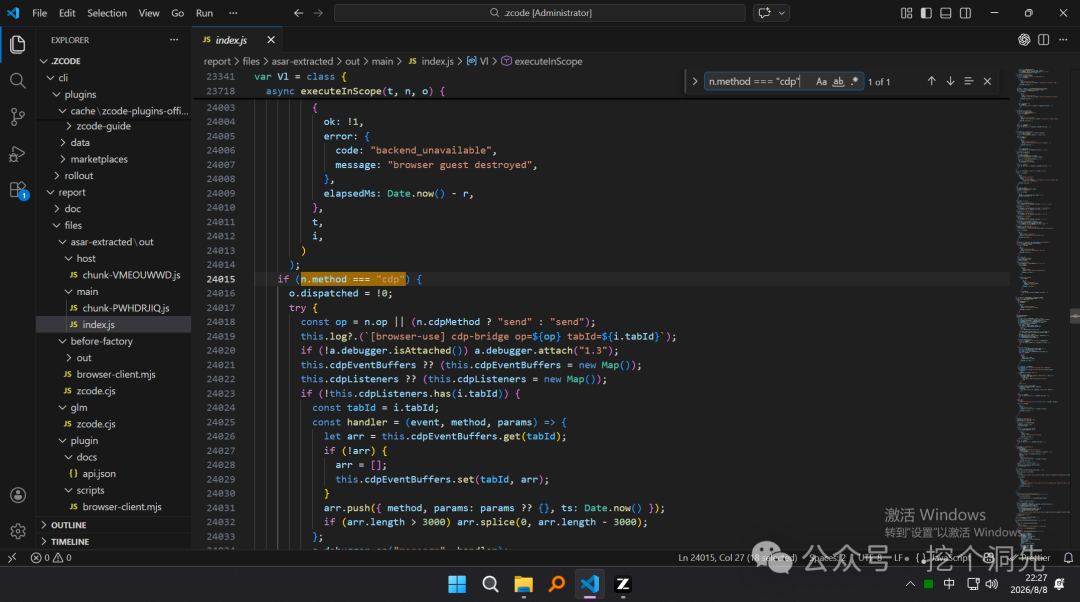This screenshot has height=602, width=1080.
Task: Open the Selection menu
Action: coord(107,13)
